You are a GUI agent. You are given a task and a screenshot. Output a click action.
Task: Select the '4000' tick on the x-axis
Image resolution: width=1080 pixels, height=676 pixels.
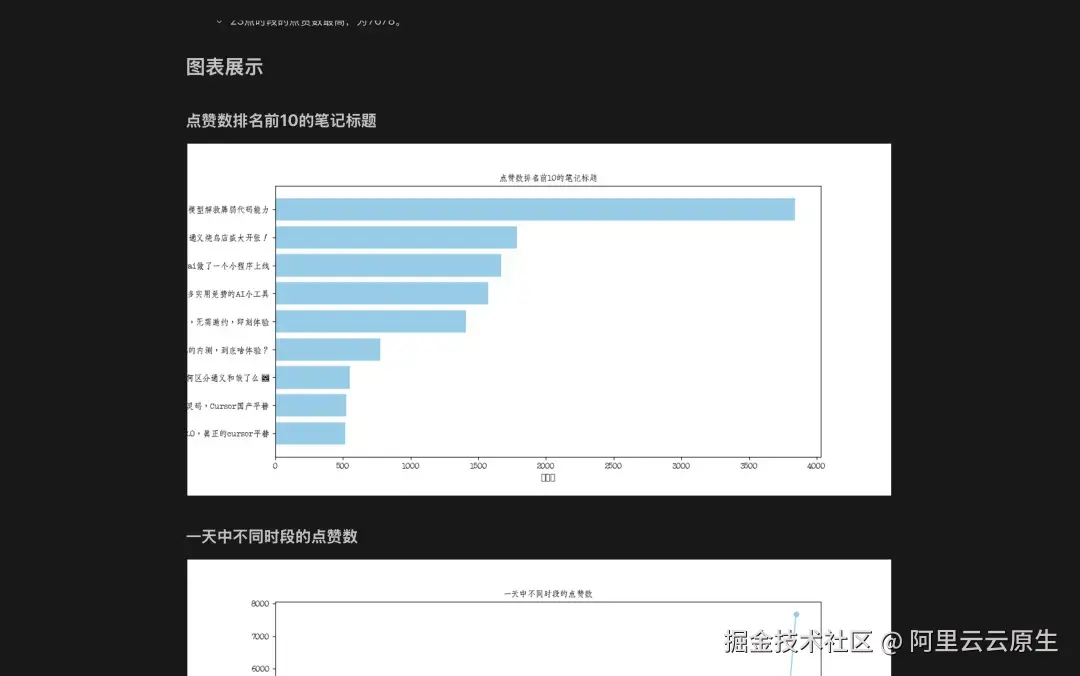click(x=816, y=465)
